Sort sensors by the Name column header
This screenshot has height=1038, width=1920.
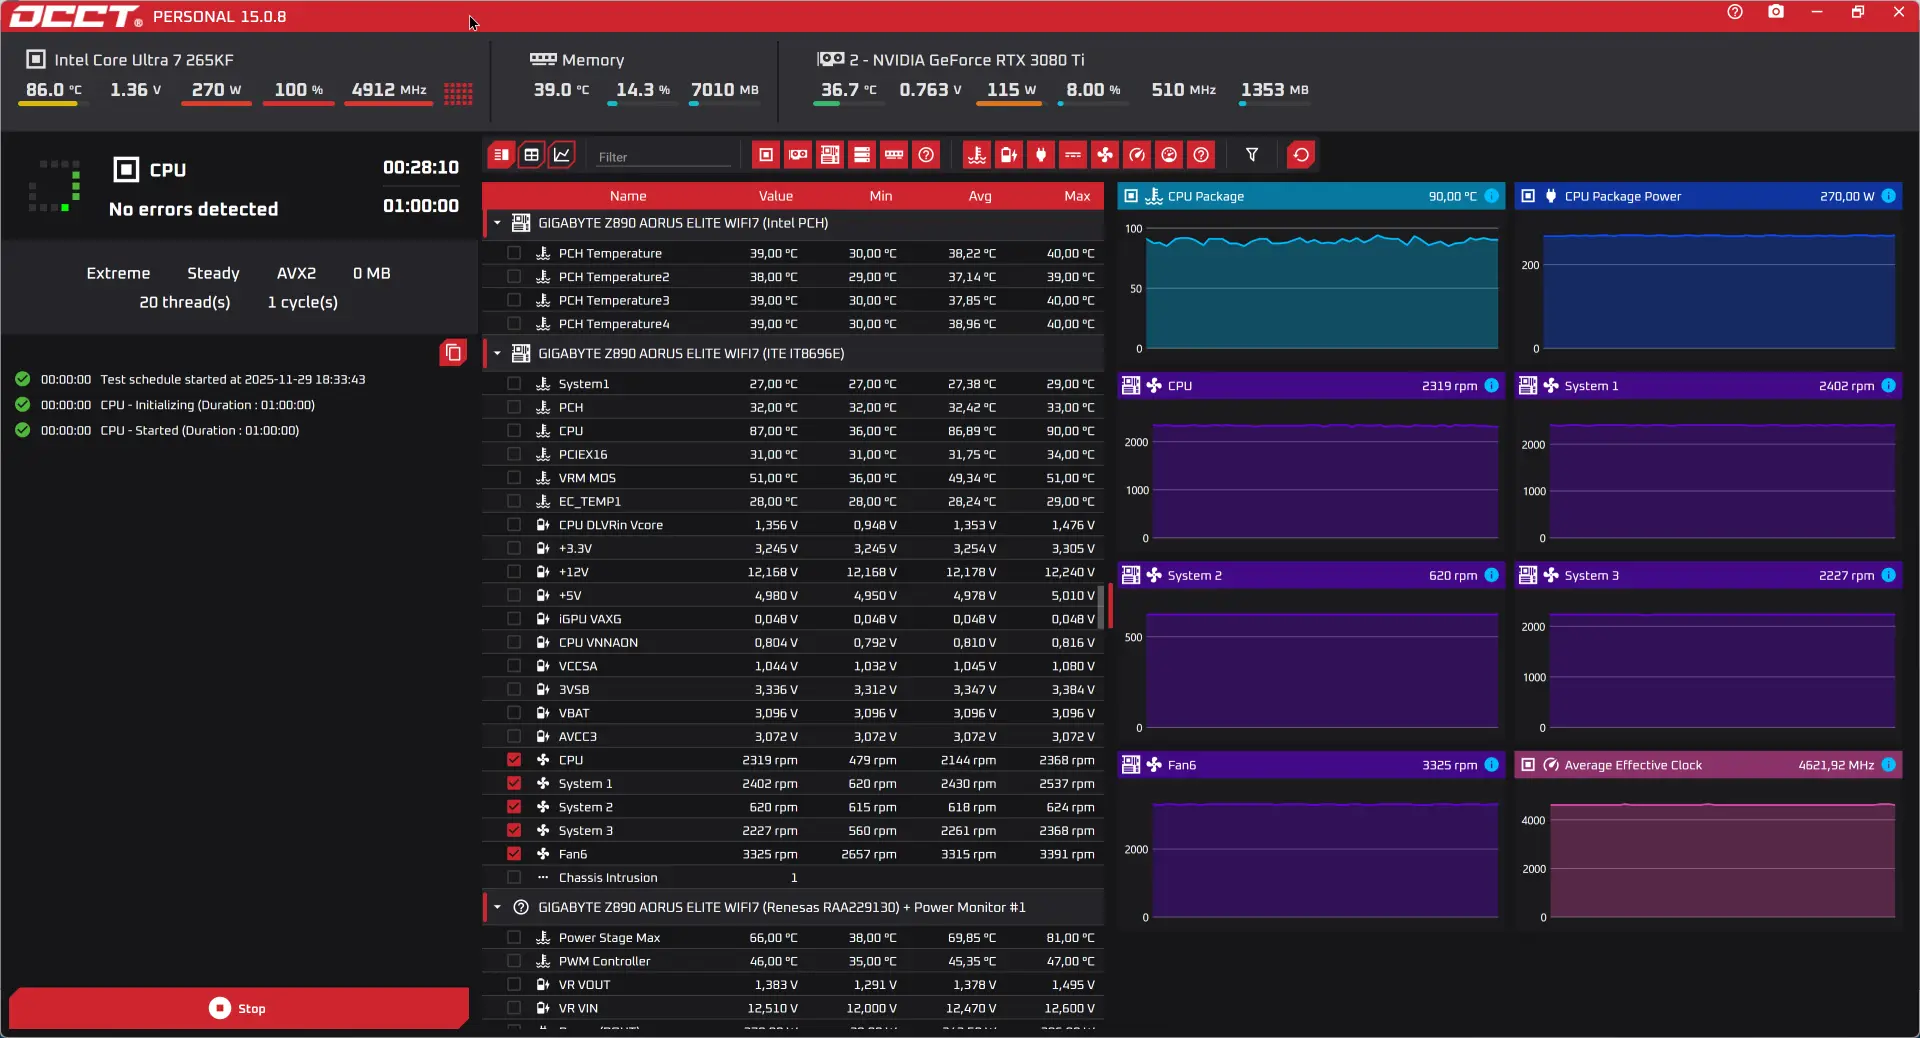628,196
